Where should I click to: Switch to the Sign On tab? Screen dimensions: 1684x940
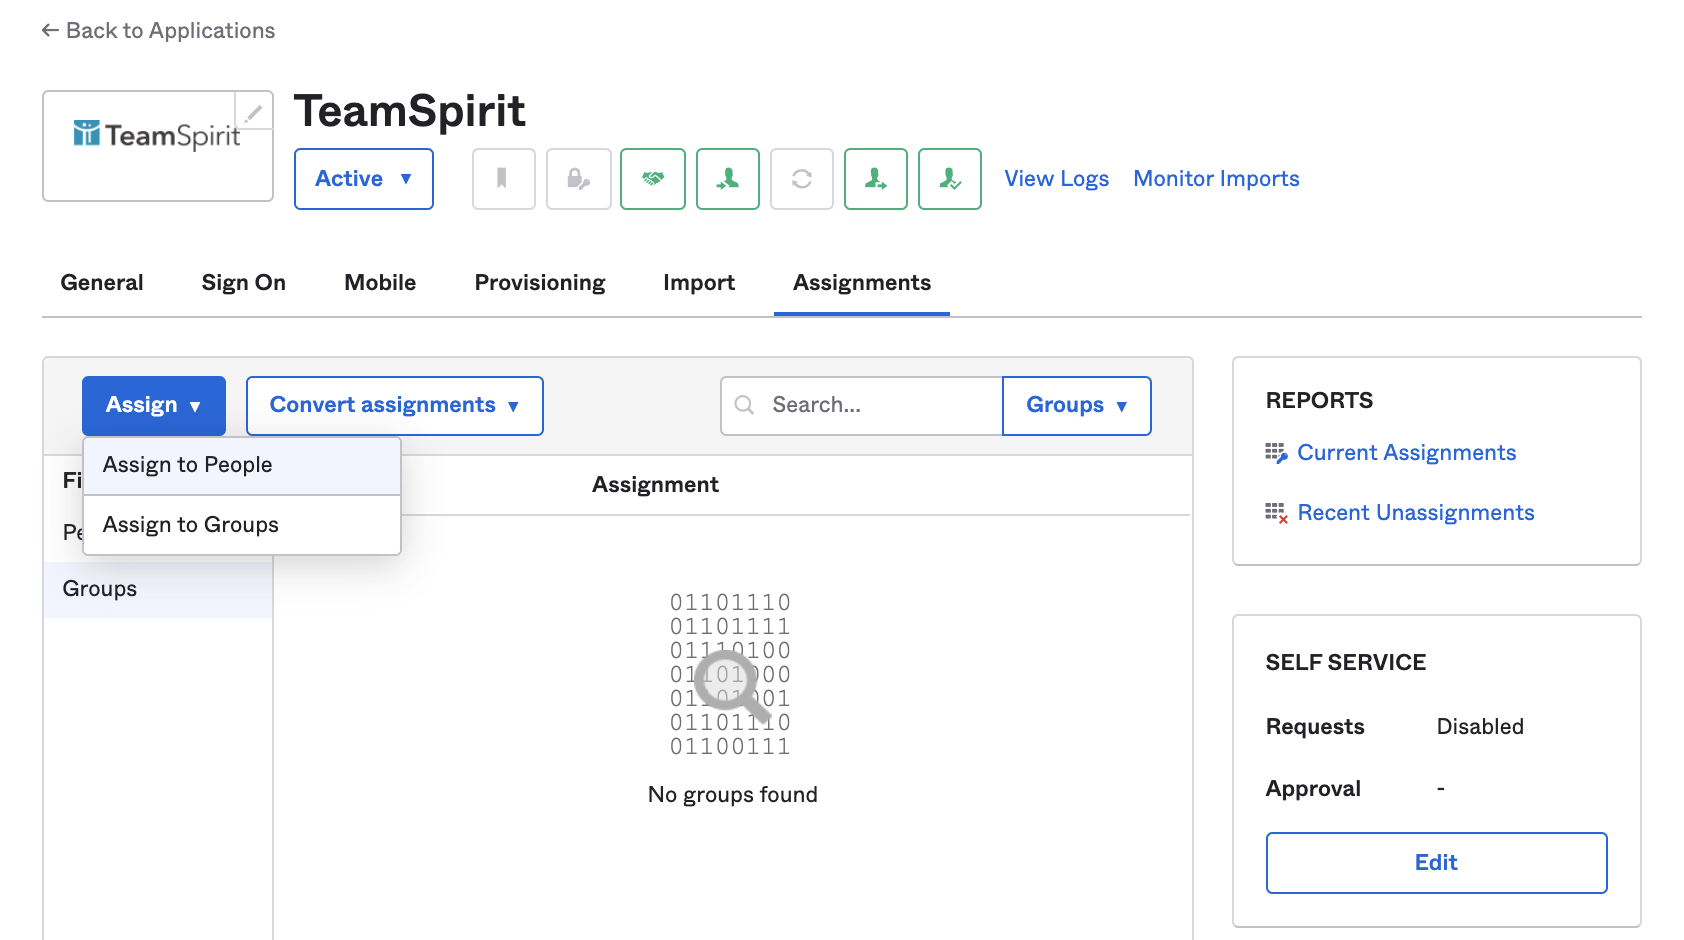point(243,283)
